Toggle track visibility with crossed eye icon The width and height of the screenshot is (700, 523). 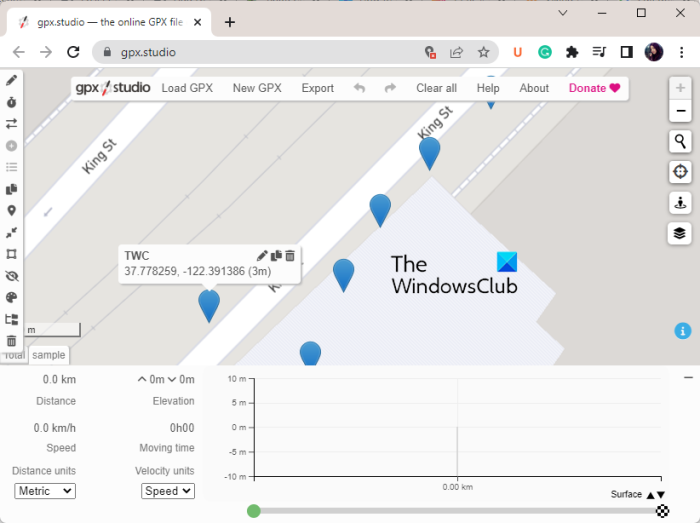click(12, 276)
